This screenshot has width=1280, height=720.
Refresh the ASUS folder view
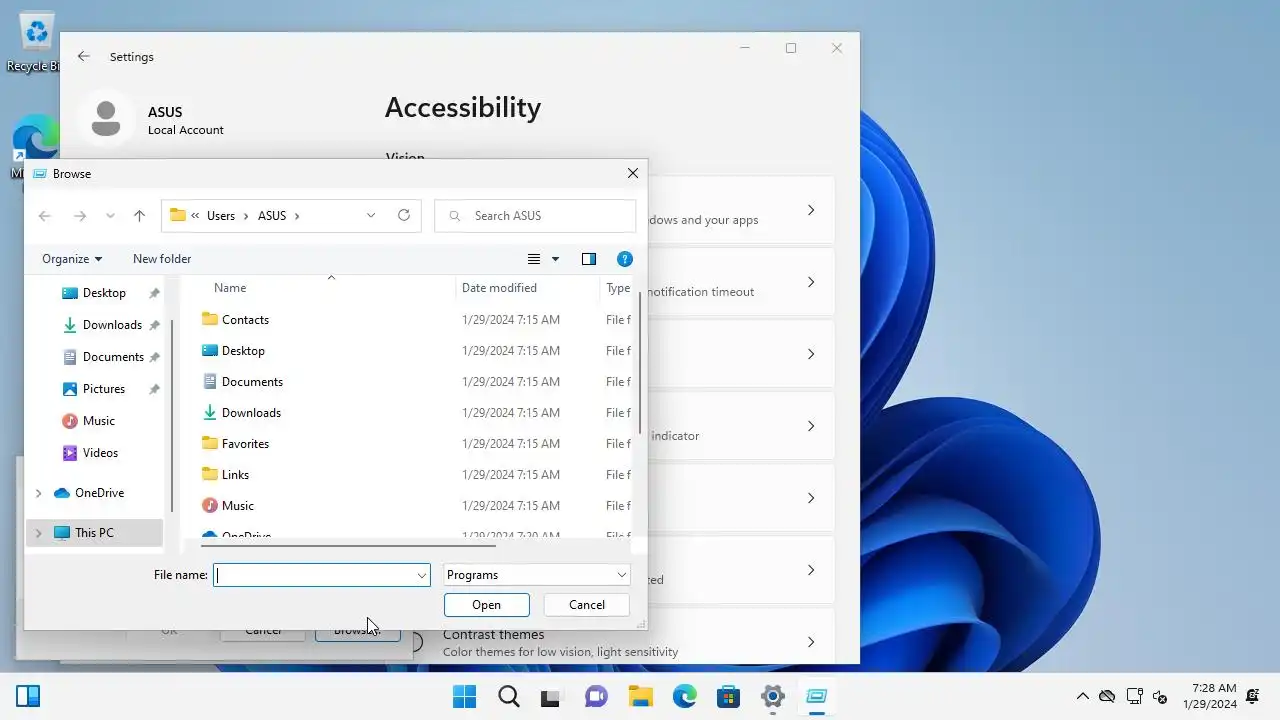(x=404, y=215)
